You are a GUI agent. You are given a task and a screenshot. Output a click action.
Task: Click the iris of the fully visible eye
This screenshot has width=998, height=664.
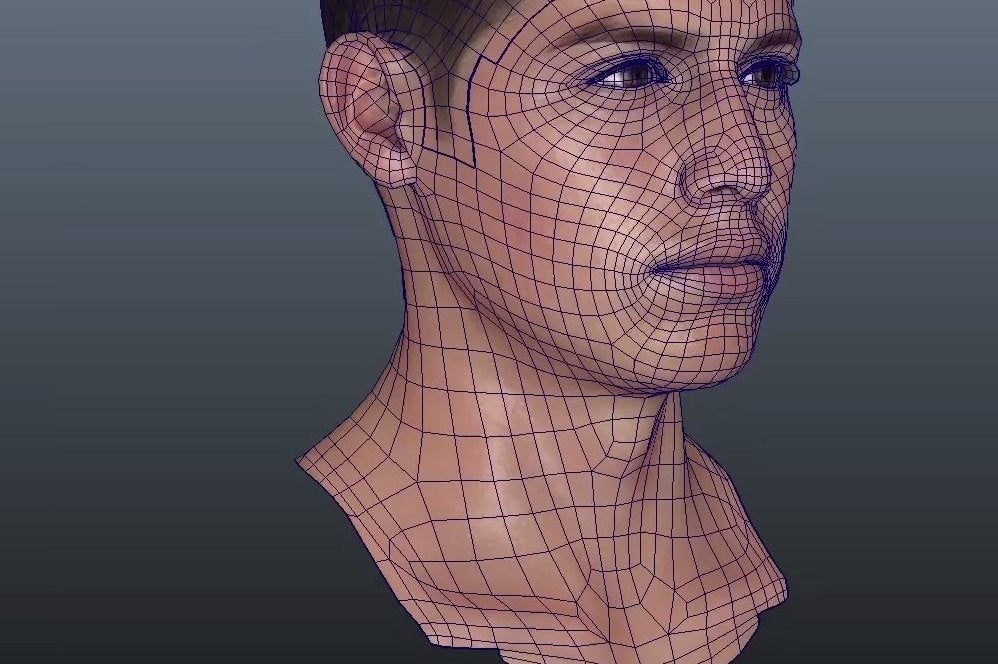click(636, 73)
